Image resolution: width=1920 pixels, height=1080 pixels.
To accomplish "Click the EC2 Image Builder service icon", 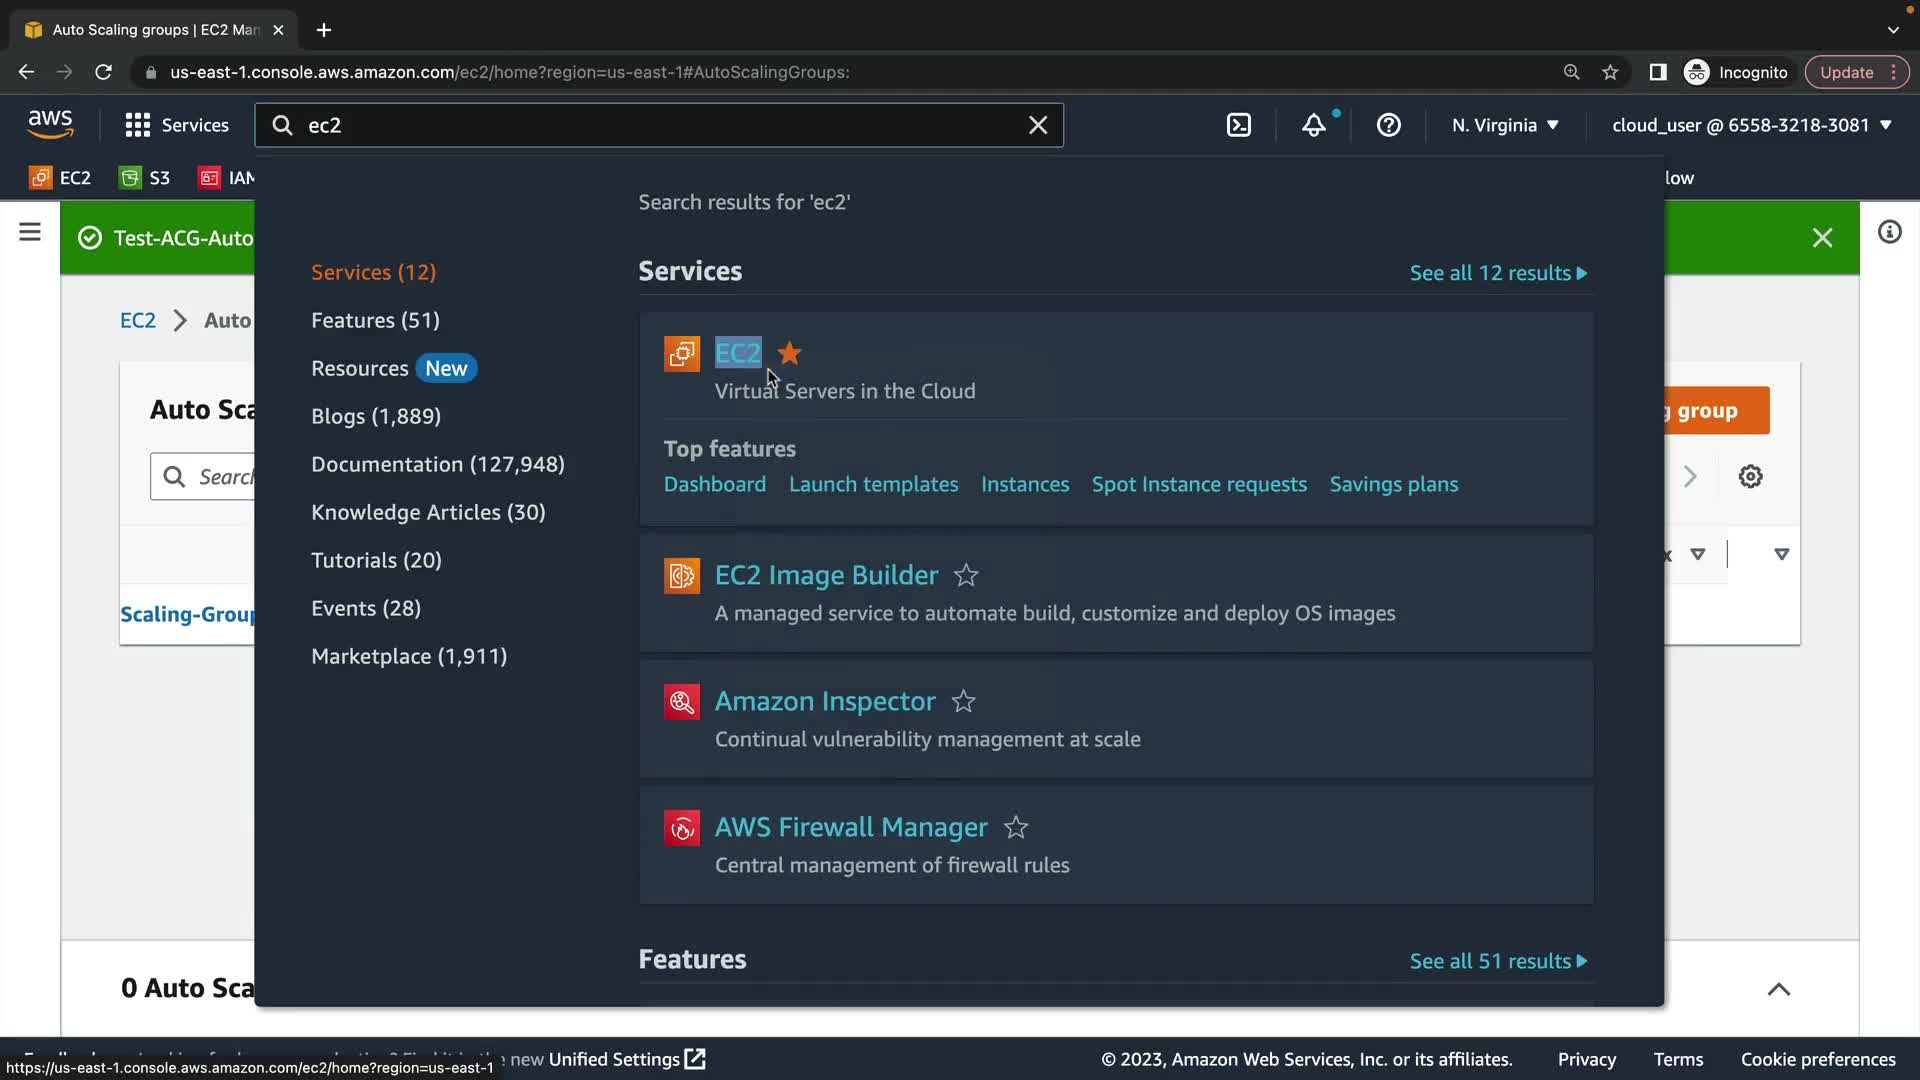I will point(681,576).
